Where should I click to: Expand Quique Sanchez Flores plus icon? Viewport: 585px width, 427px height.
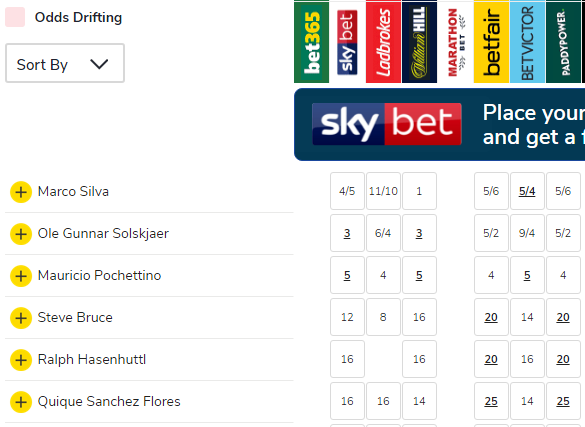21,402
